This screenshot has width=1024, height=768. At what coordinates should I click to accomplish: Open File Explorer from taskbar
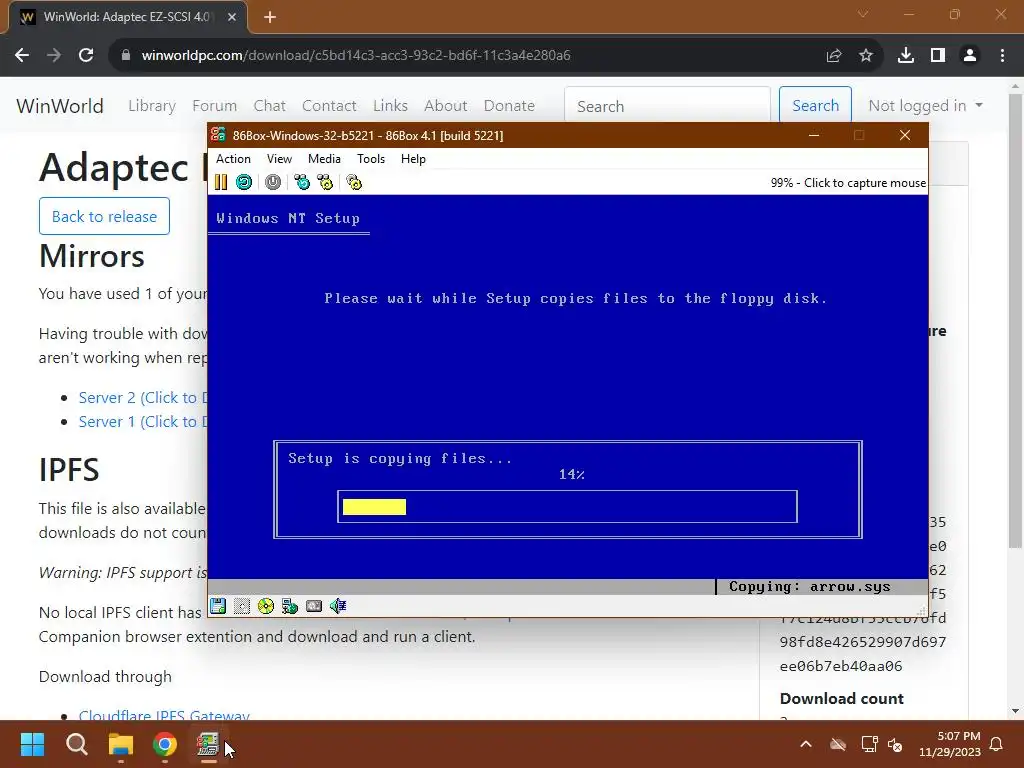(x=121, y=744)
